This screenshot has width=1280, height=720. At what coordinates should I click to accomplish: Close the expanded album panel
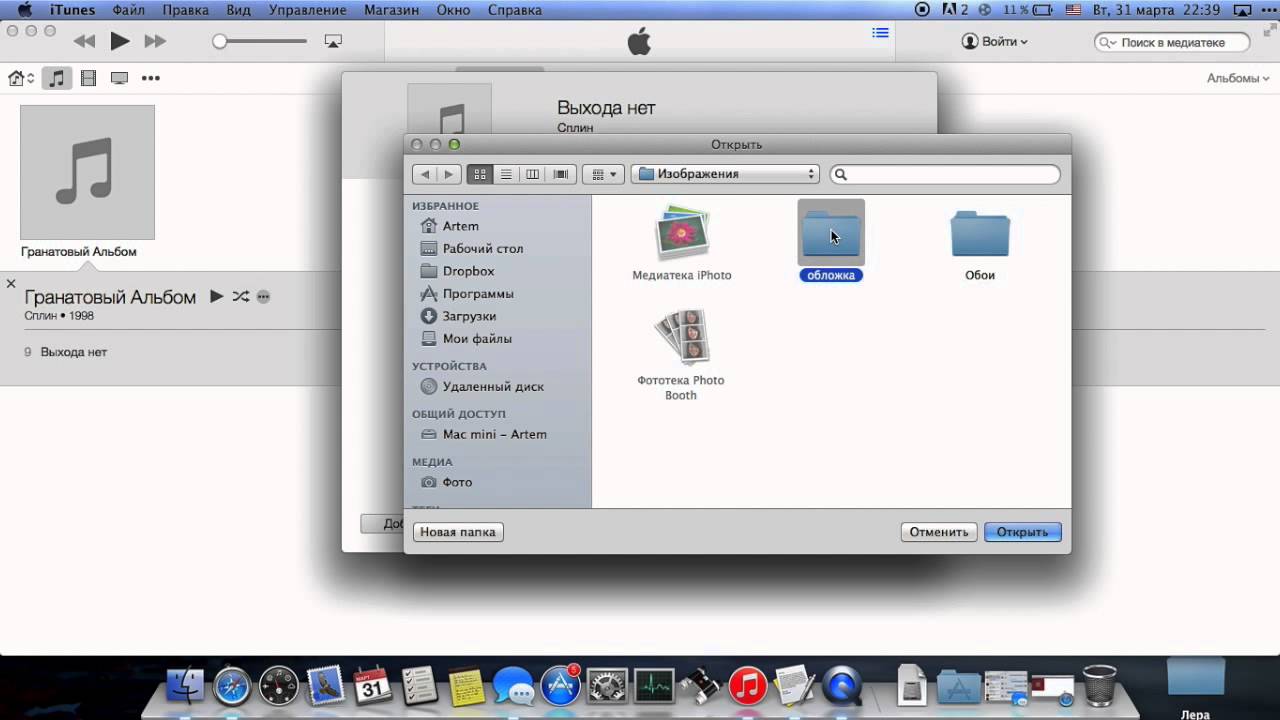click(x=11, y=284)
